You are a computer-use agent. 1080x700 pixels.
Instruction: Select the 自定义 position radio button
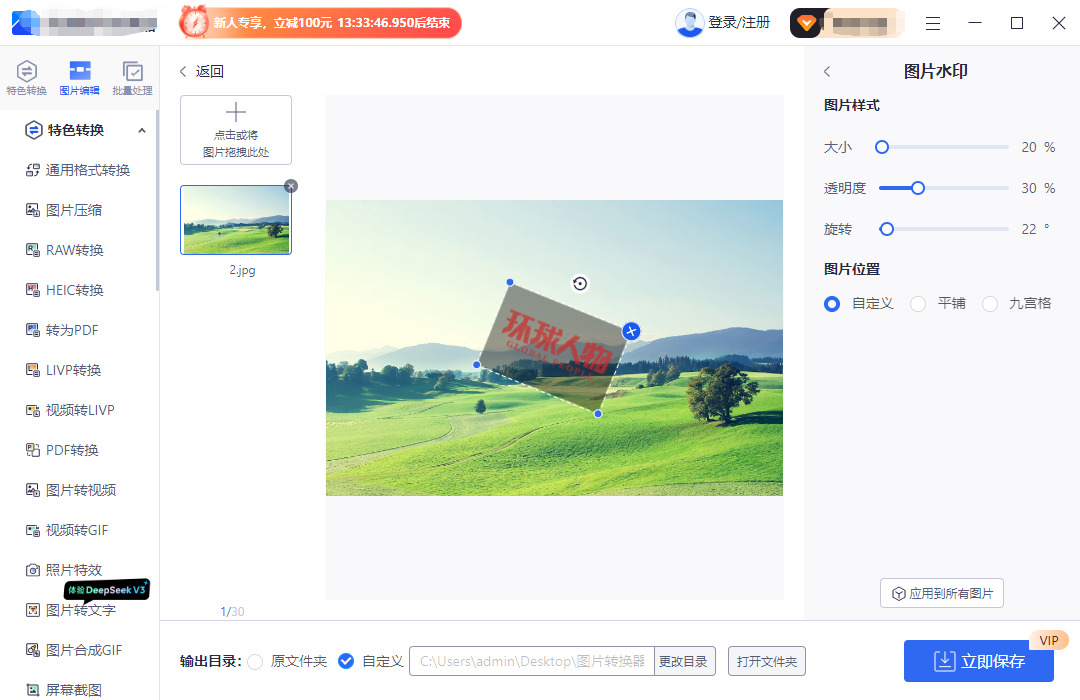click(x=832, y=304)
